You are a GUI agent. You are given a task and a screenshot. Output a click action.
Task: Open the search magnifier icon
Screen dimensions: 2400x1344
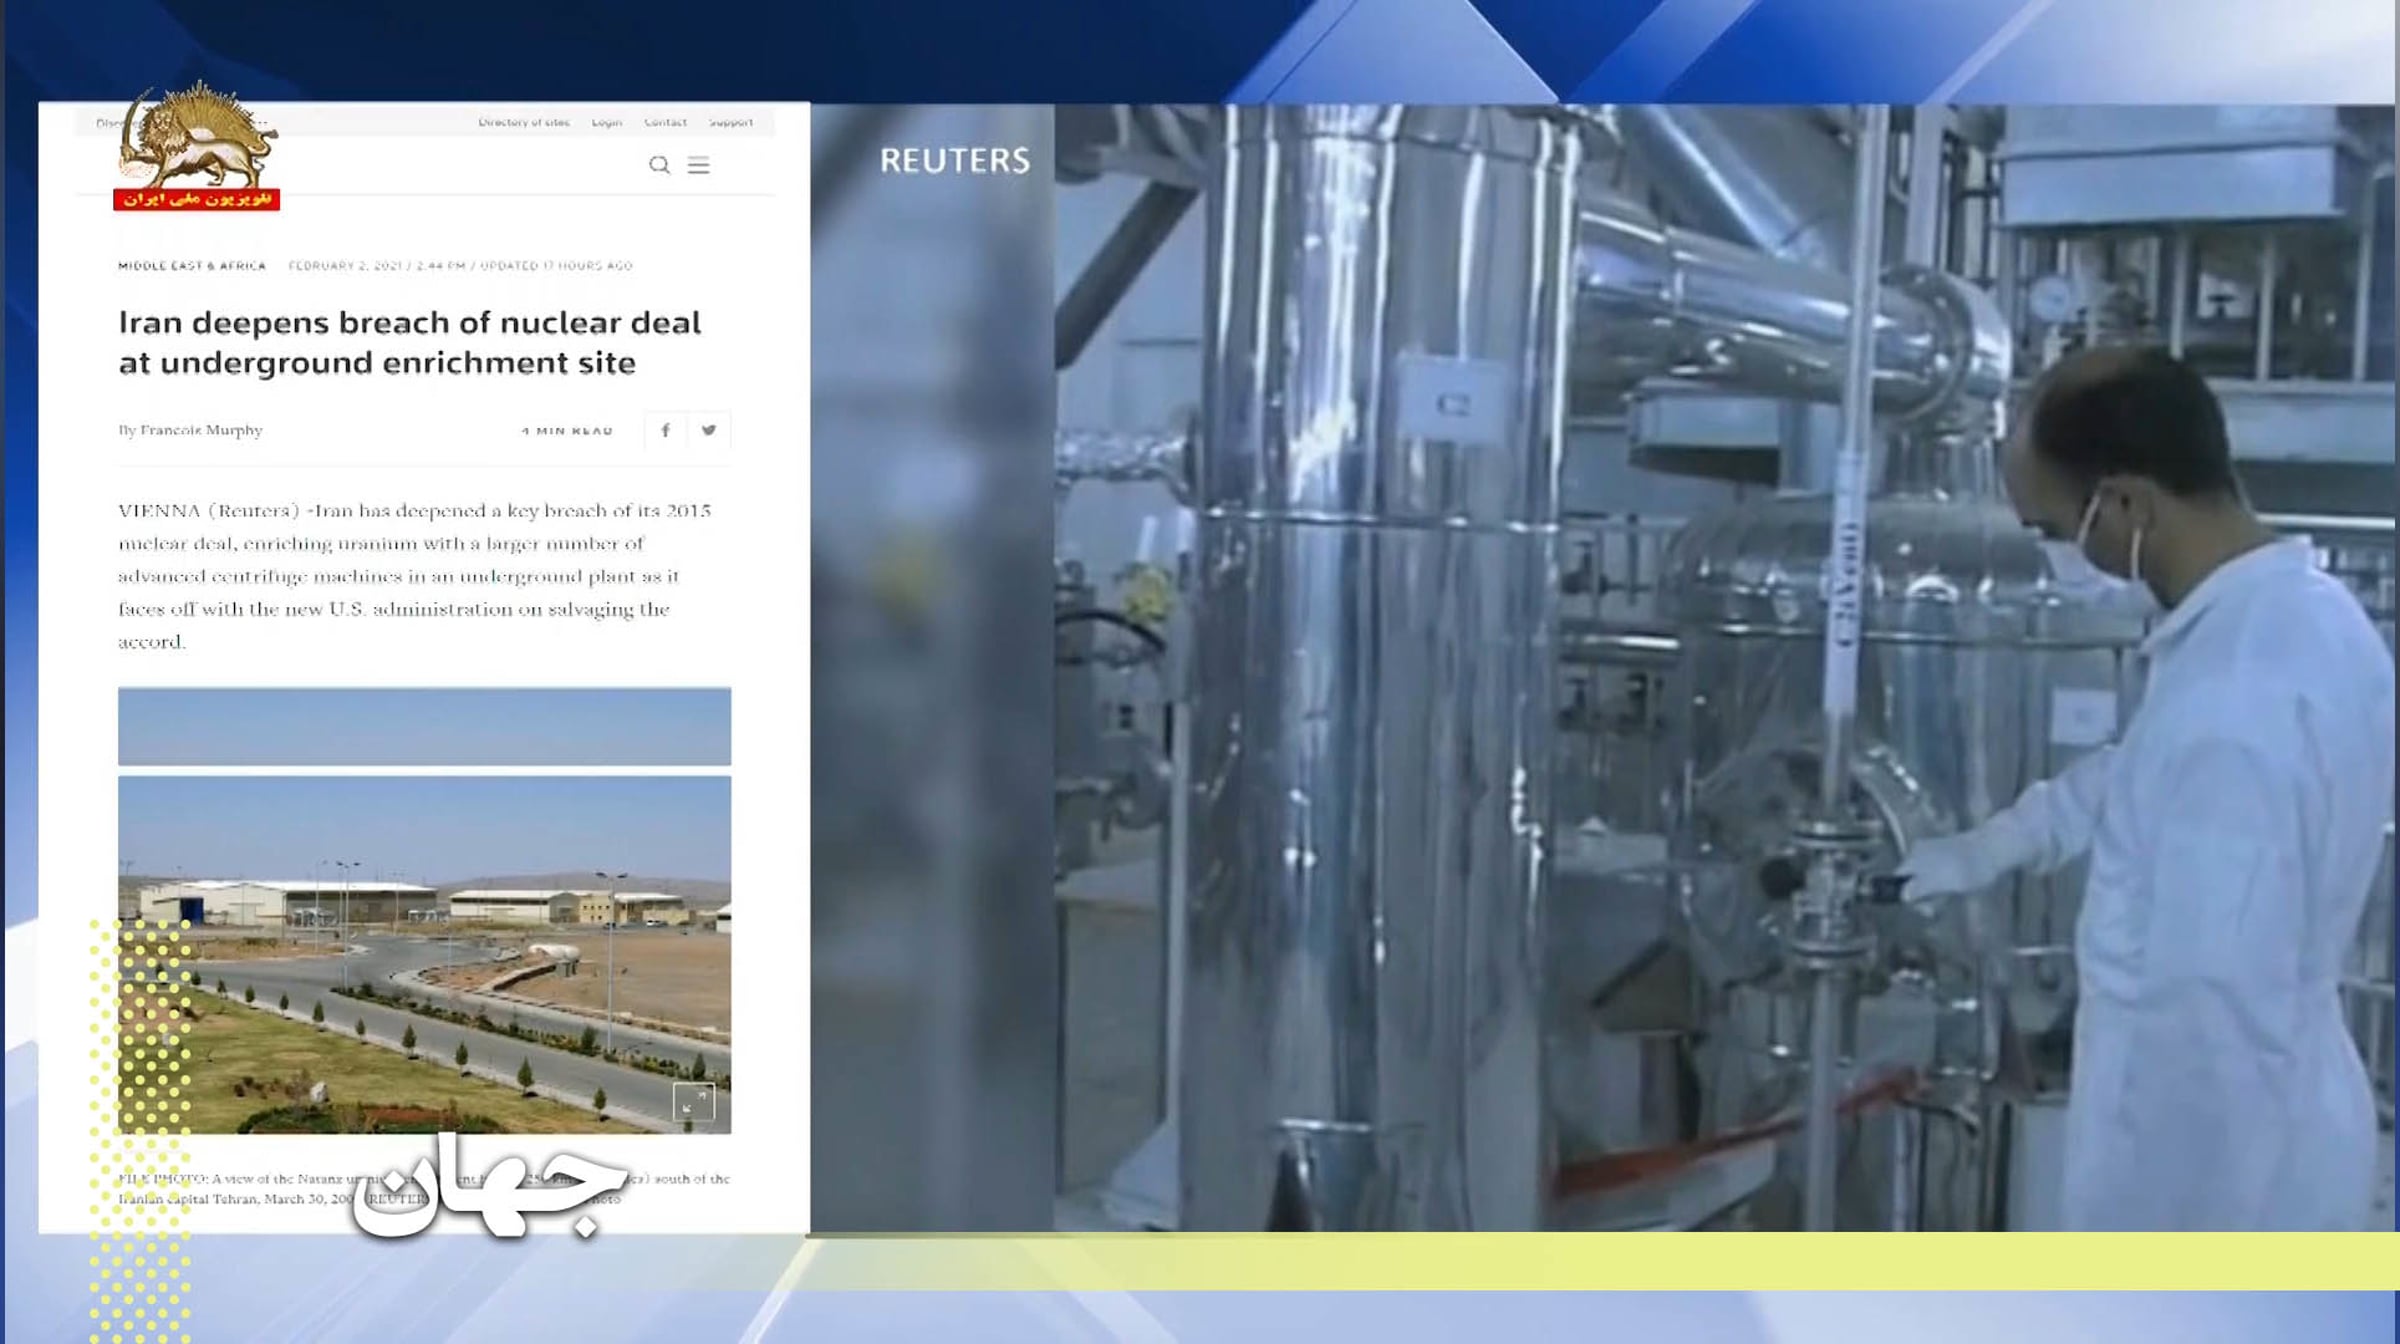click(x=659, y=165)
